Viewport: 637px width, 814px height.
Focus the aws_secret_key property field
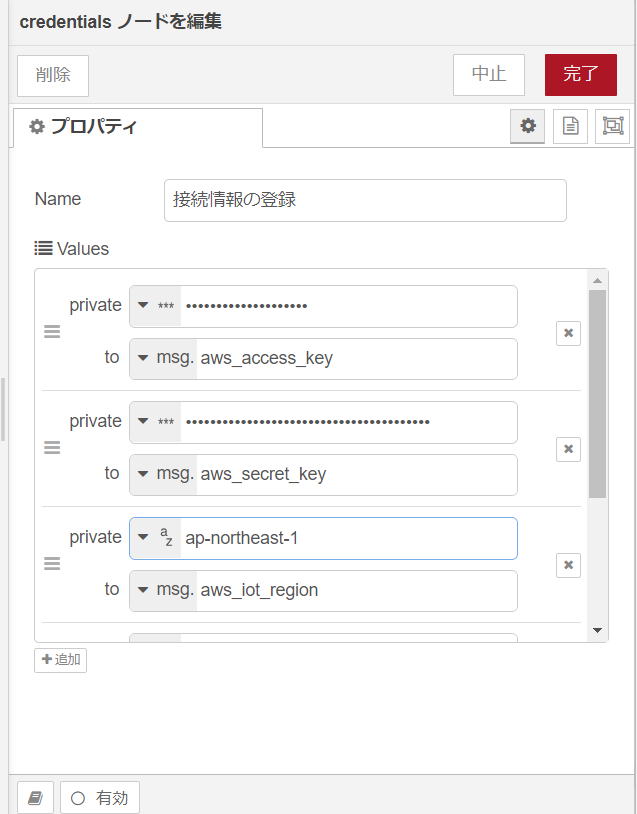click(357, 474)
